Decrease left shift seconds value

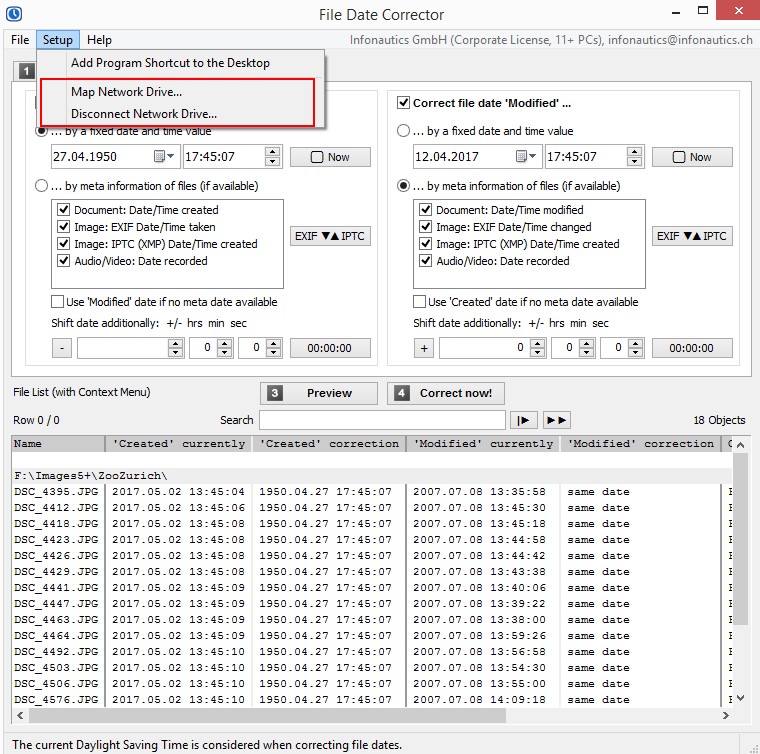click(273, 353)
